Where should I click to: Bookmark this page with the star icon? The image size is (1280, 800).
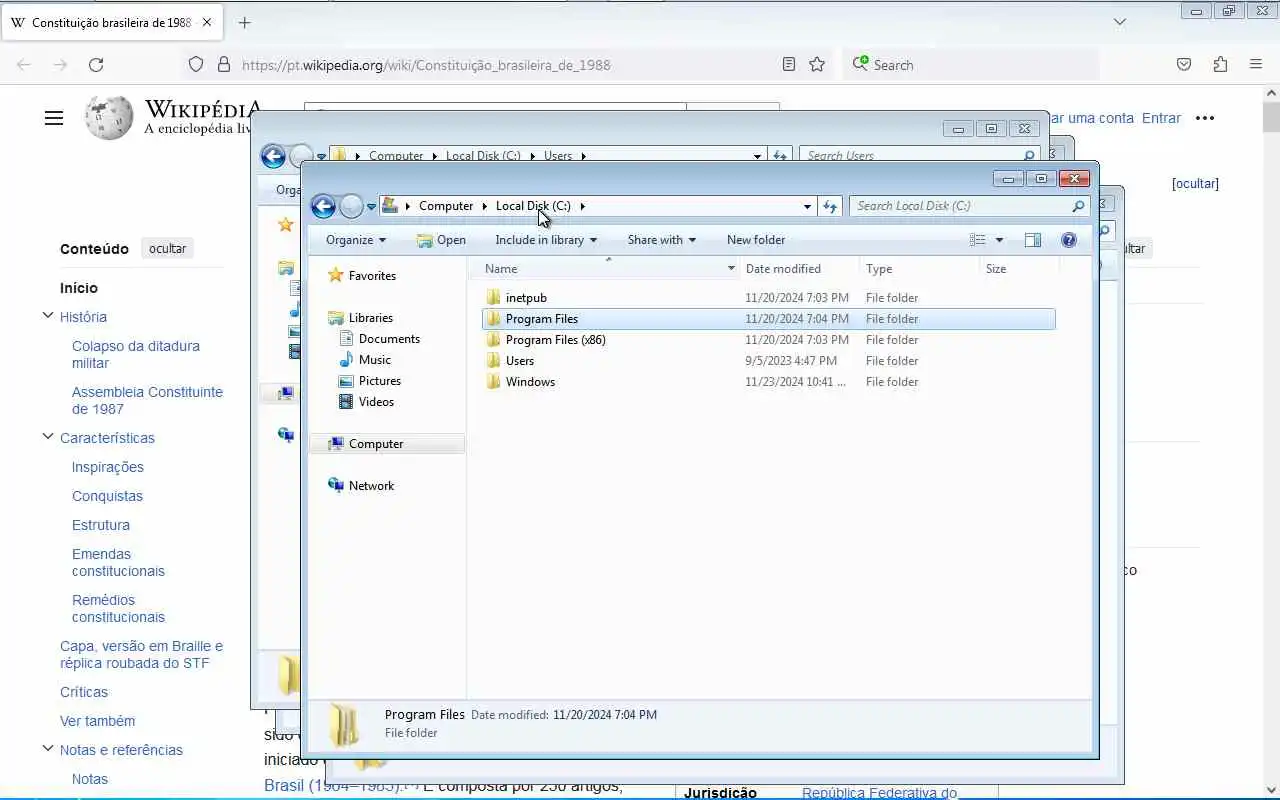817,65
